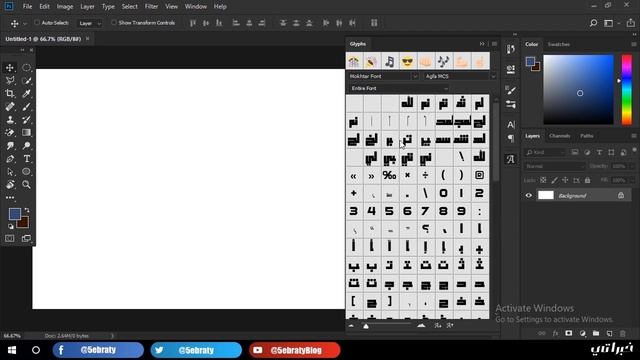Zoom in glyph size large mountain button
Viewport: 640px width, 360px height.
(x=421, y=326)
